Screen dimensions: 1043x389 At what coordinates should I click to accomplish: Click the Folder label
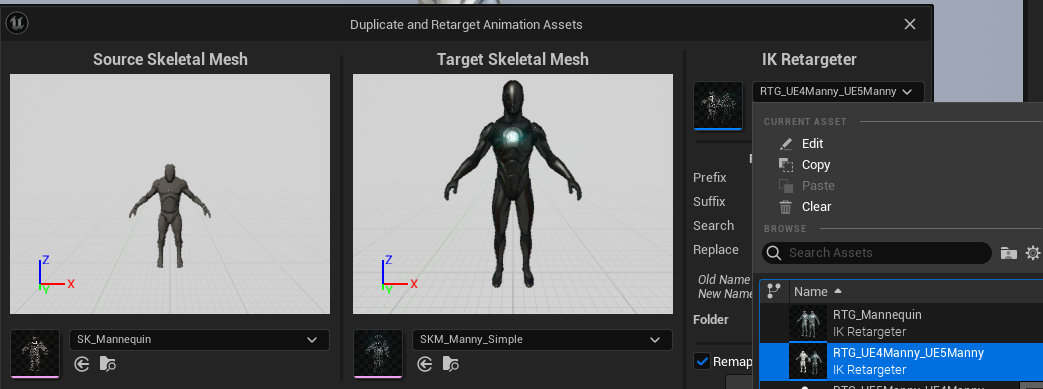(x=711, y=319)
